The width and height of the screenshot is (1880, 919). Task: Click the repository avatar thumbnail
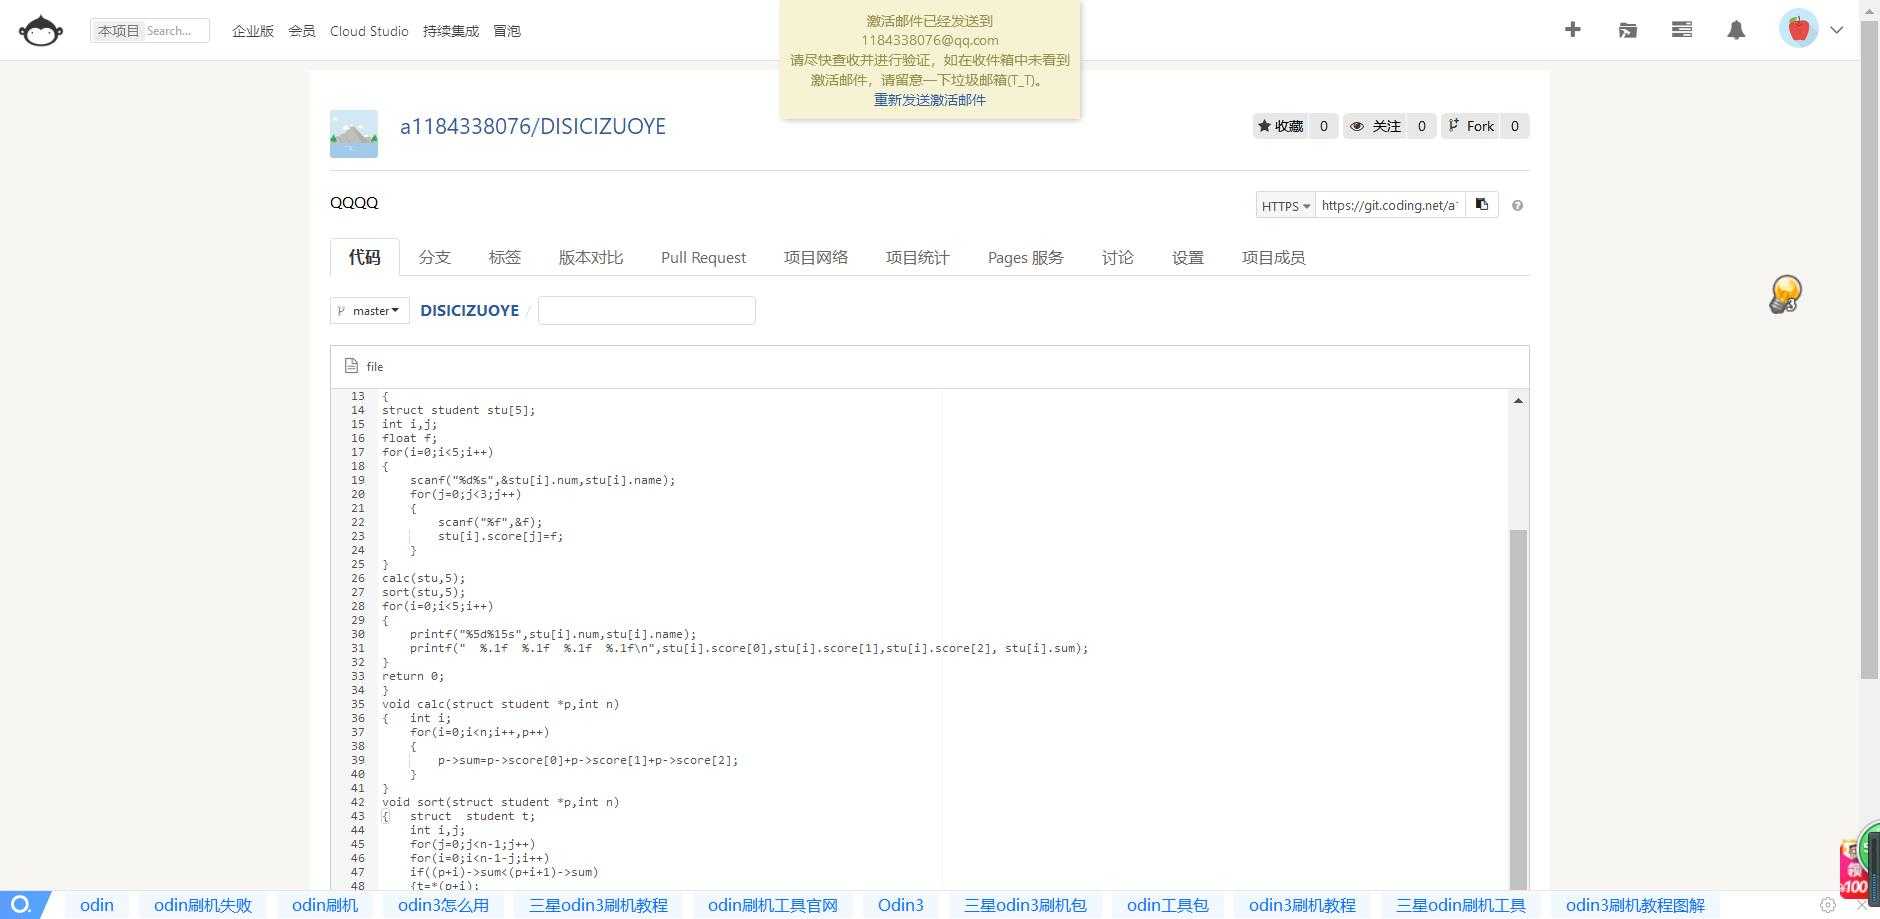[354, 134]
